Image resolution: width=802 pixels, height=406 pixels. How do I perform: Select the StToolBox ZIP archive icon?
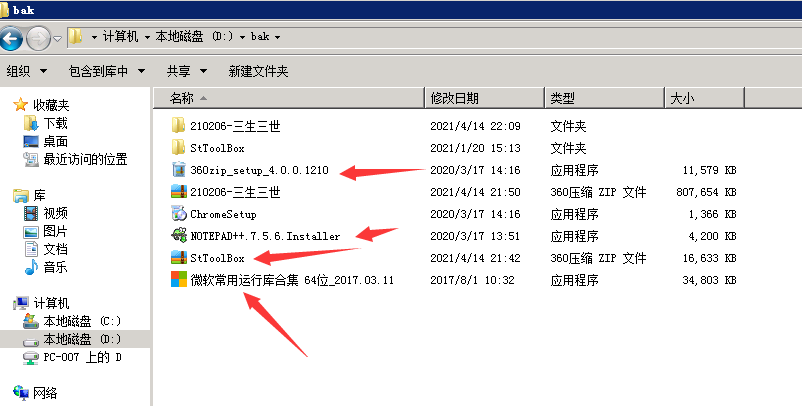coord(179,258)
